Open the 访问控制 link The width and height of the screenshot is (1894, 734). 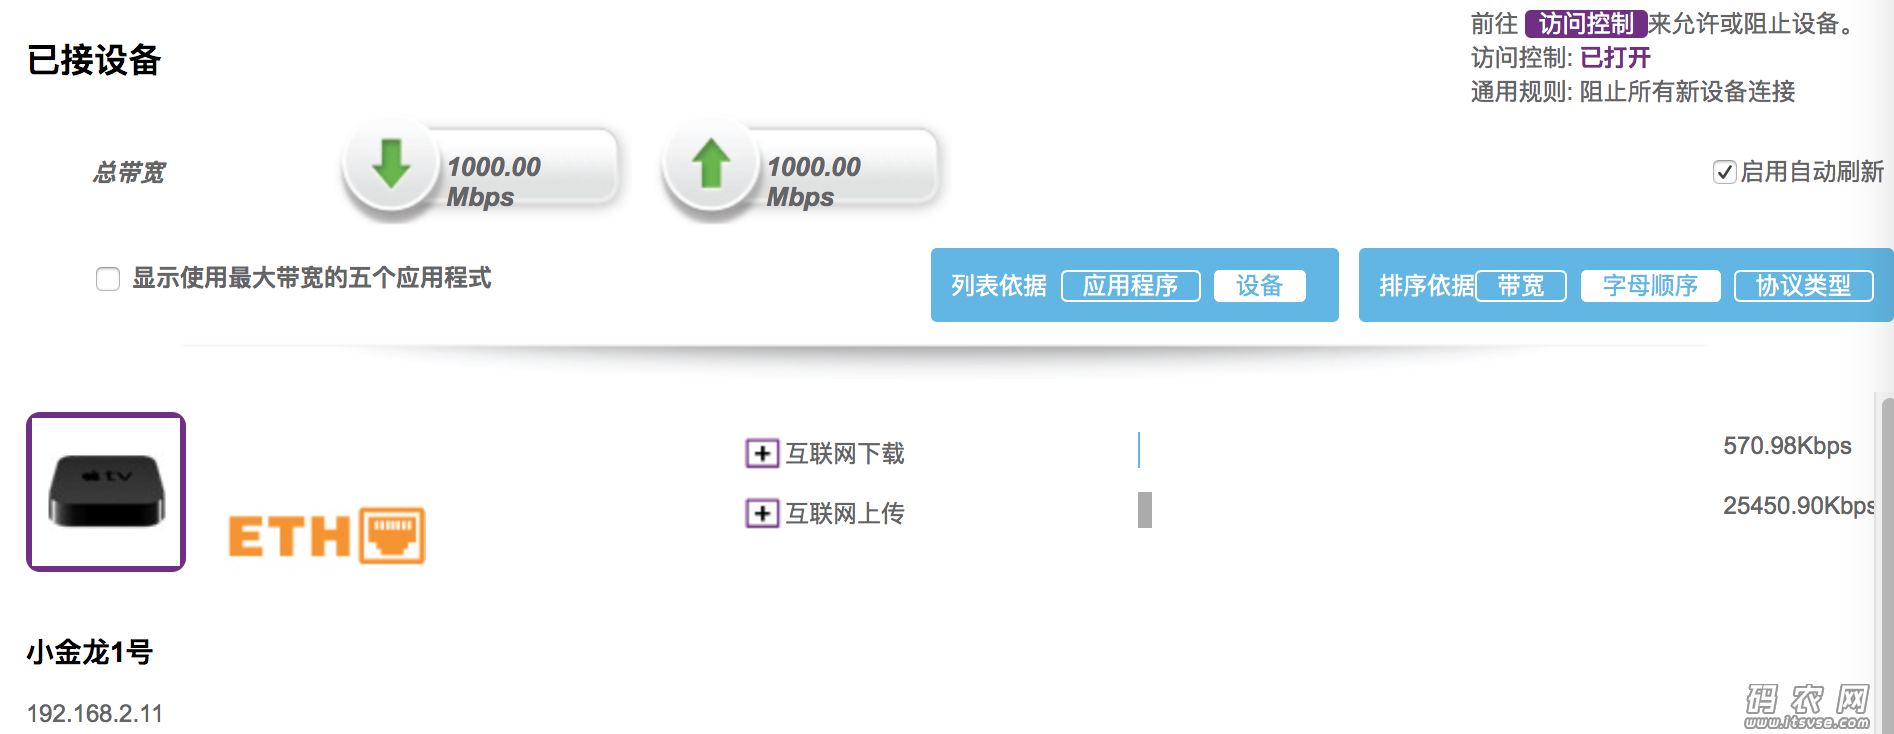[1586, 23]
